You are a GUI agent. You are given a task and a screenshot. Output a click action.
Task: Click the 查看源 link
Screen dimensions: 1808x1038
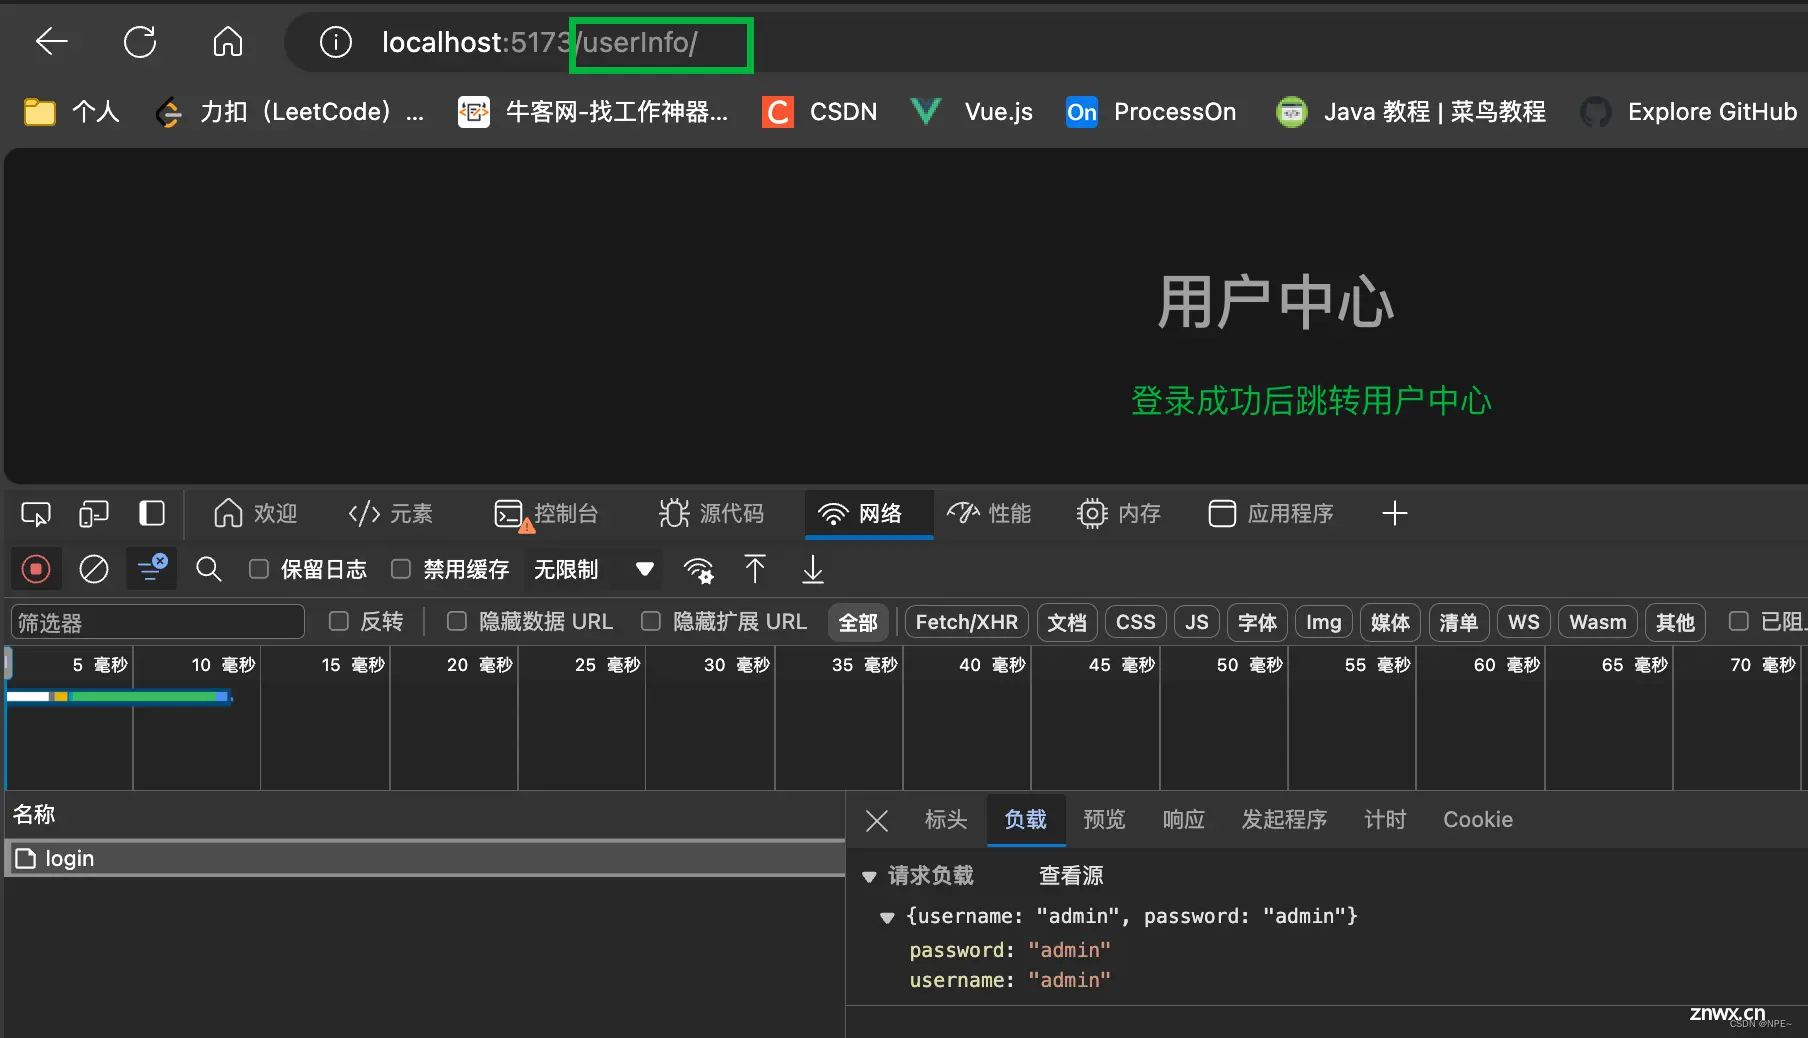1071,876
